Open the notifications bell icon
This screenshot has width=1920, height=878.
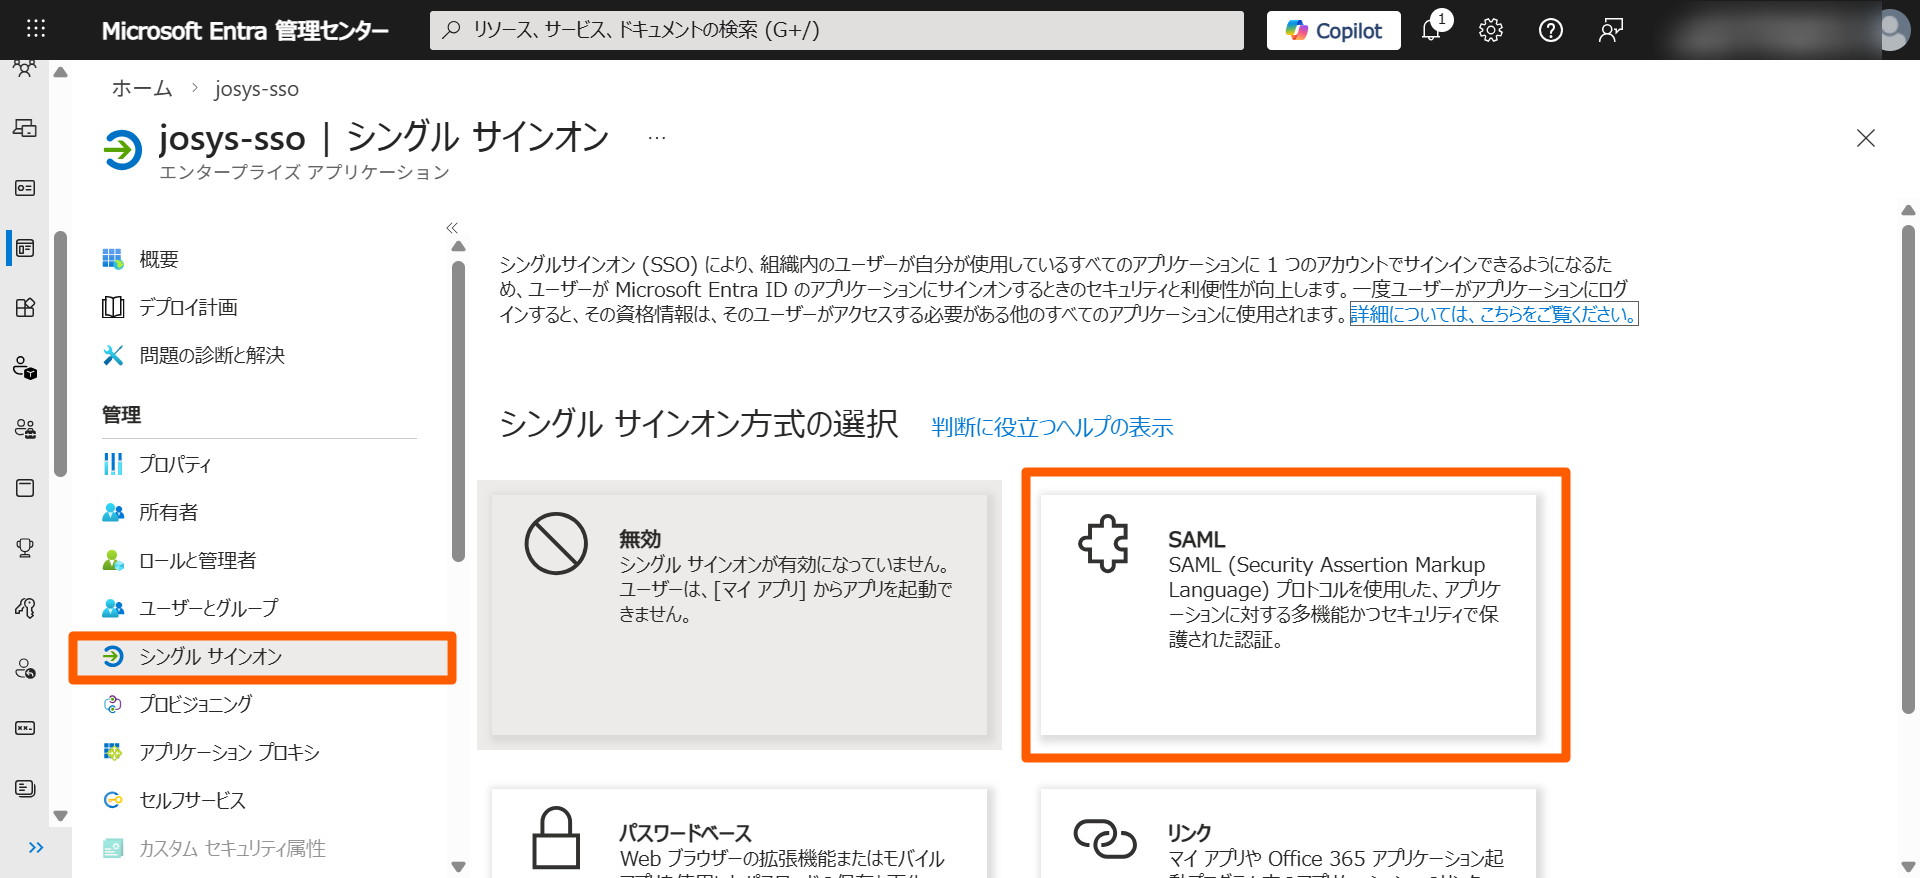1431,30
